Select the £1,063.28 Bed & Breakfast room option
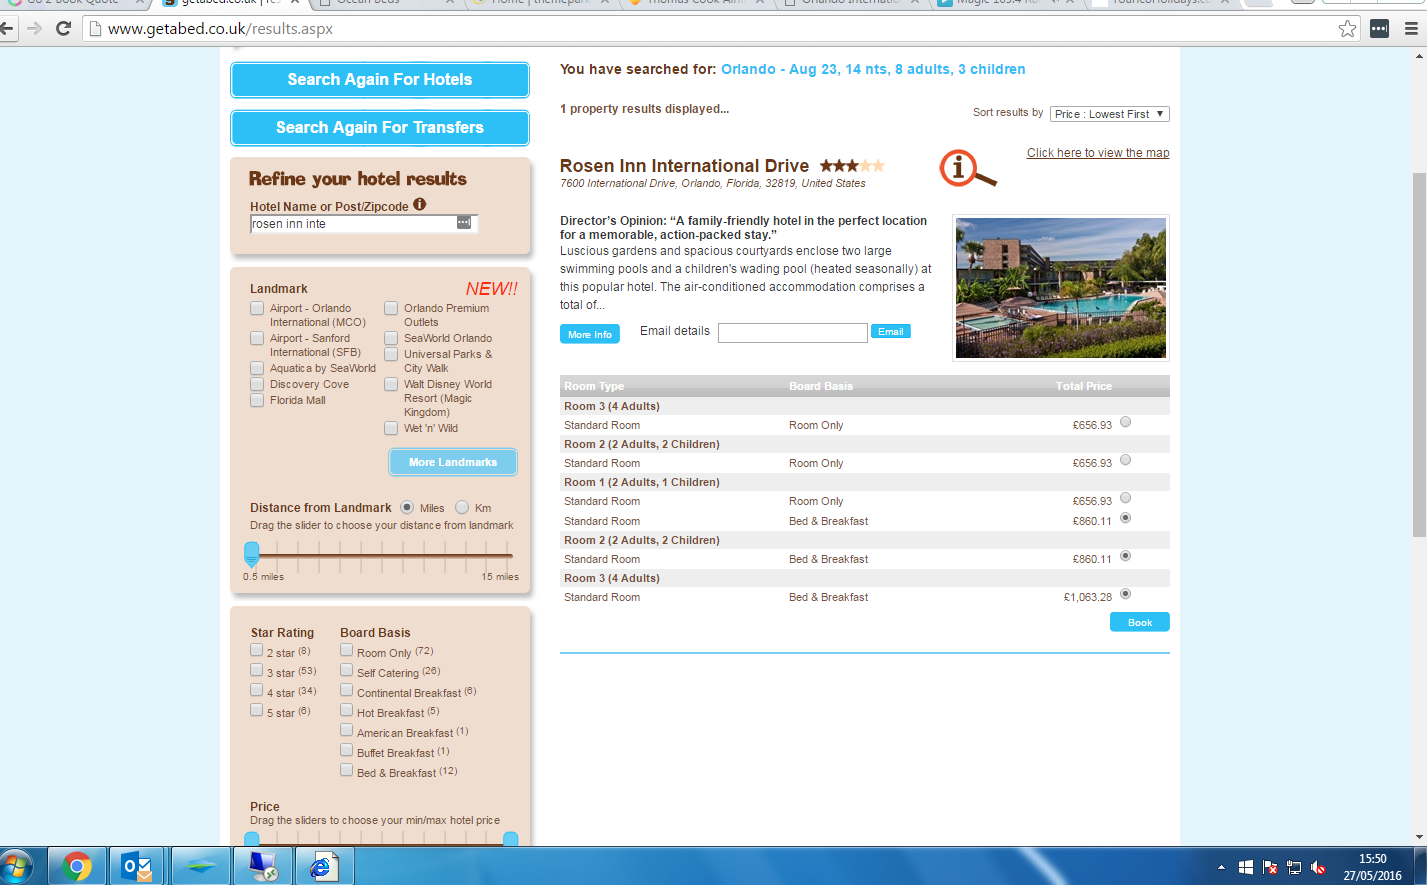This screenshot has height=885, width=1427. [1125, 594]
